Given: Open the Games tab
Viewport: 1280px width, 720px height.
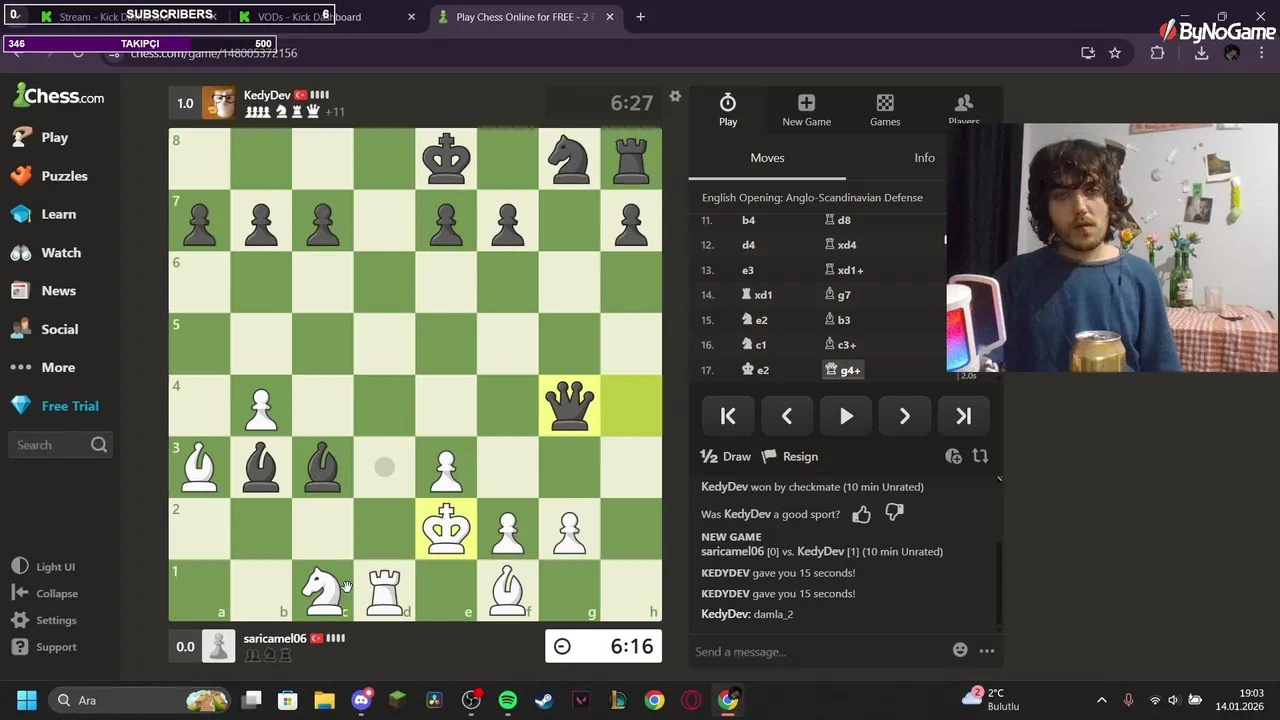Looking at the screenshot, I should tap(885, 109).
